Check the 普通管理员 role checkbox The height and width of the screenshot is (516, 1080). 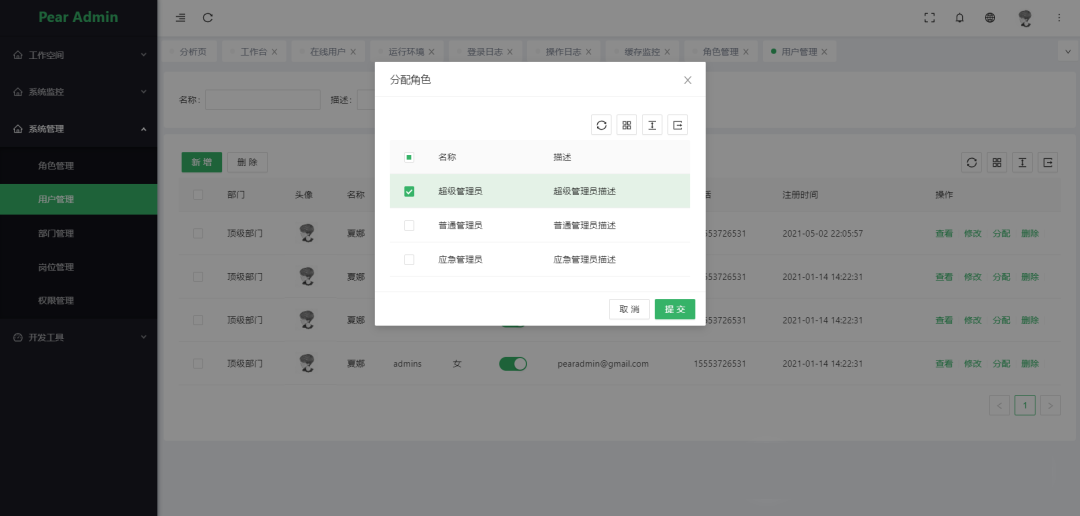[x=409, y=225]
